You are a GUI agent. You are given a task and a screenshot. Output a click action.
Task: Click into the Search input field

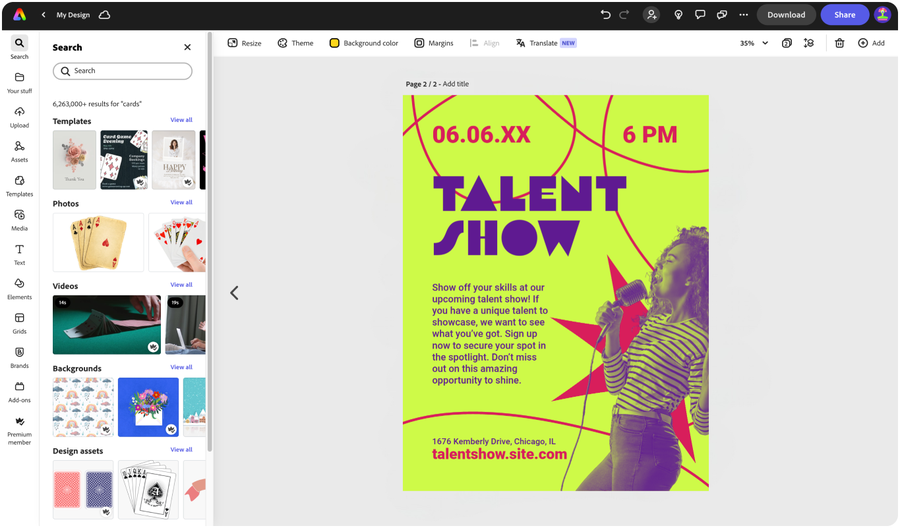pos(122,71)
